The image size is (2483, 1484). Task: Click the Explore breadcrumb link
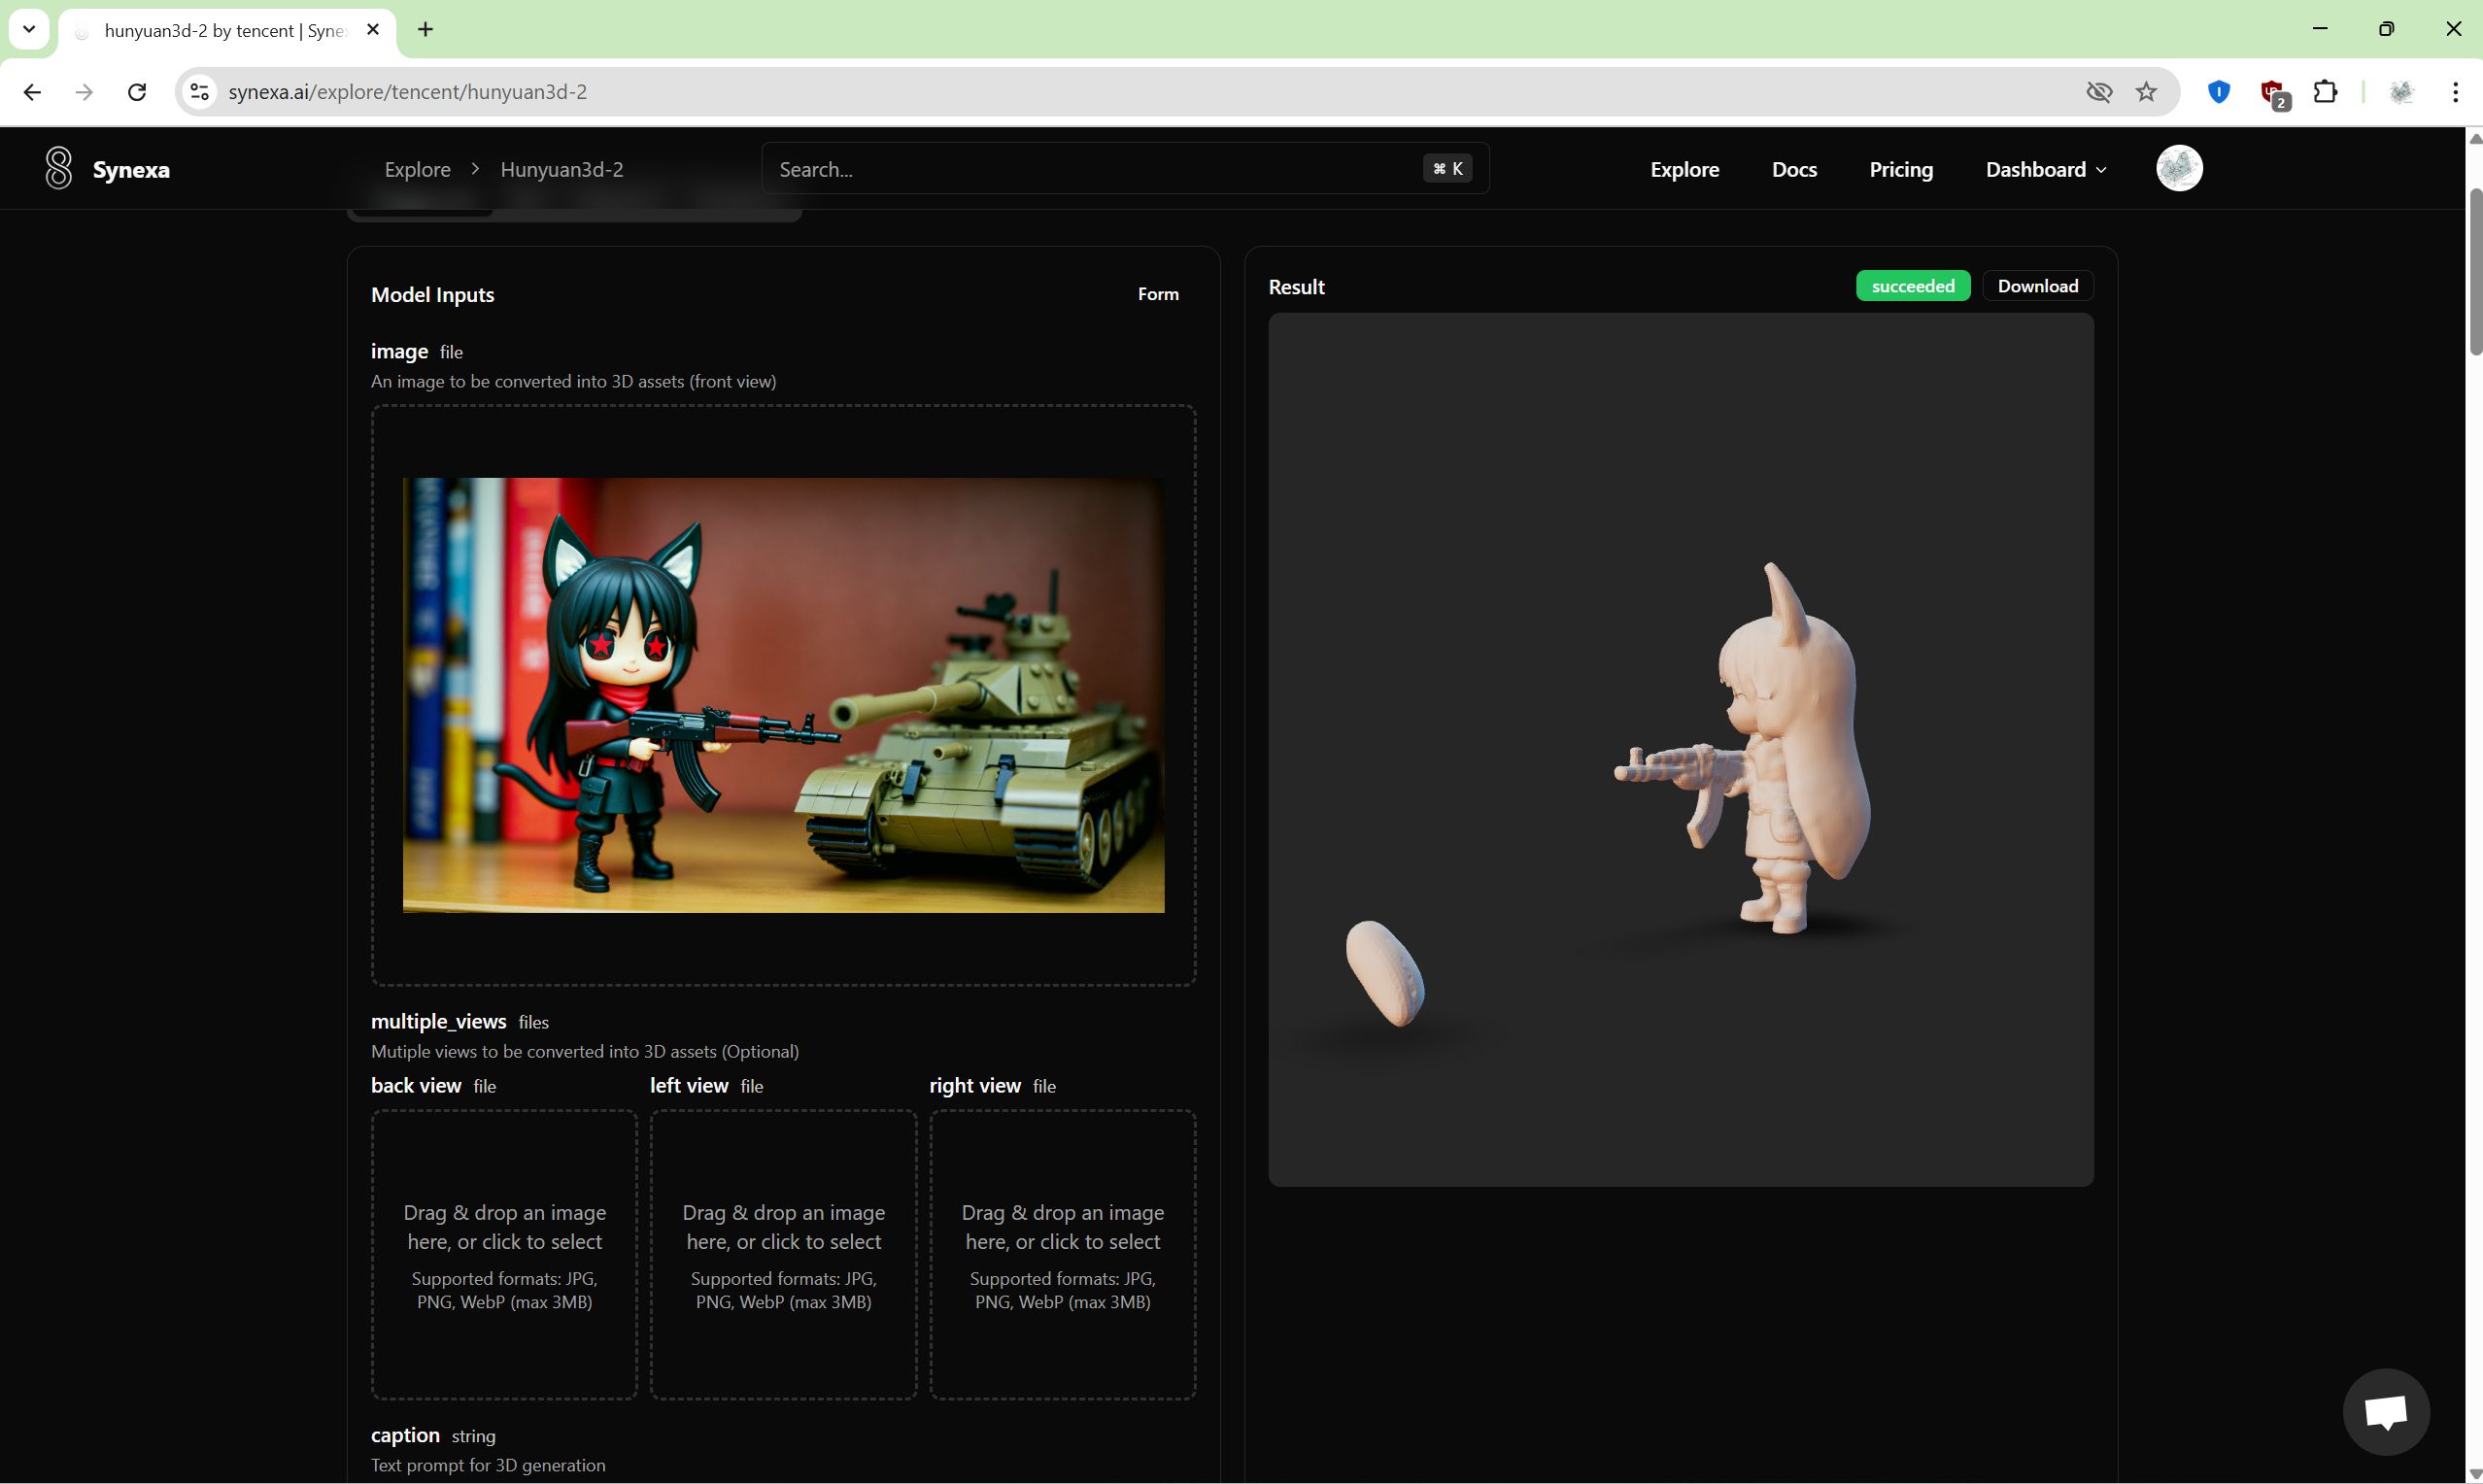pos(417,169)
